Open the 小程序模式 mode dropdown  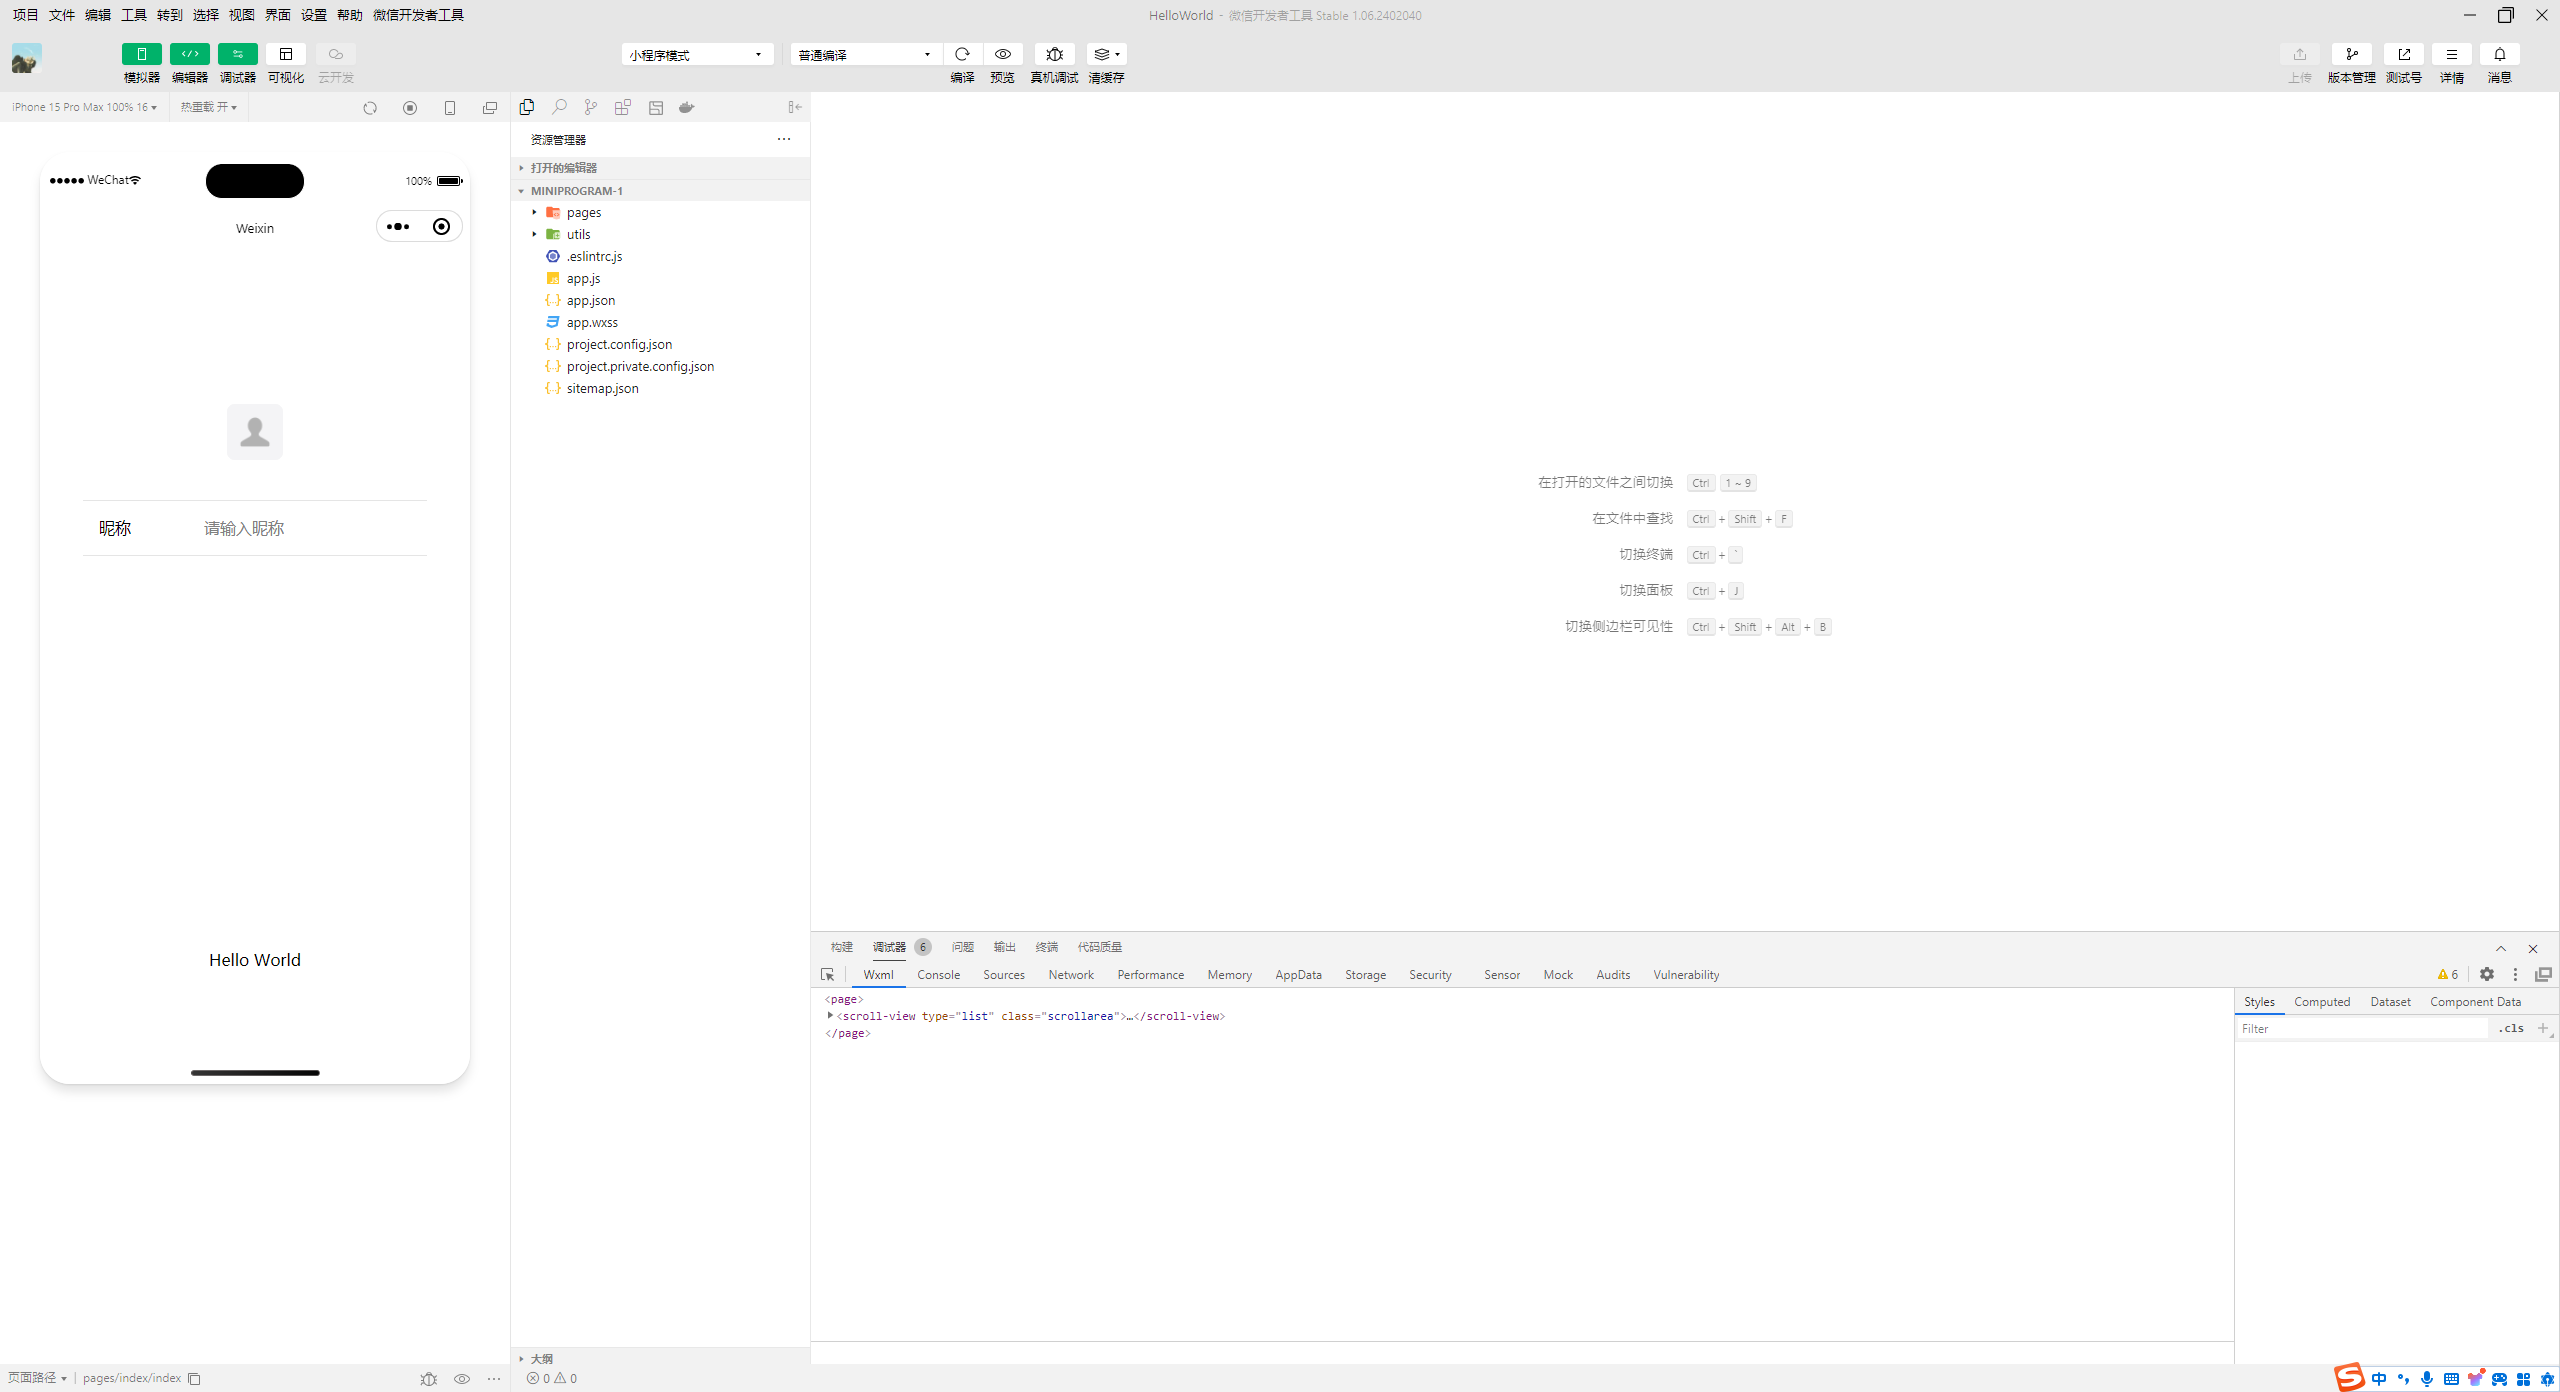[697, 54]
